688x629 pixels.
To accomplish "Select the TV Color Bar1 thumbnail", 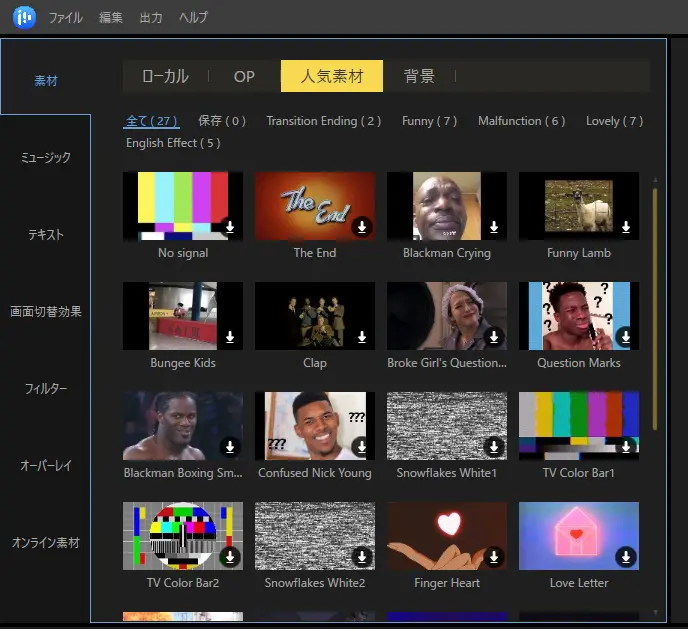I will tap(579, 426).
